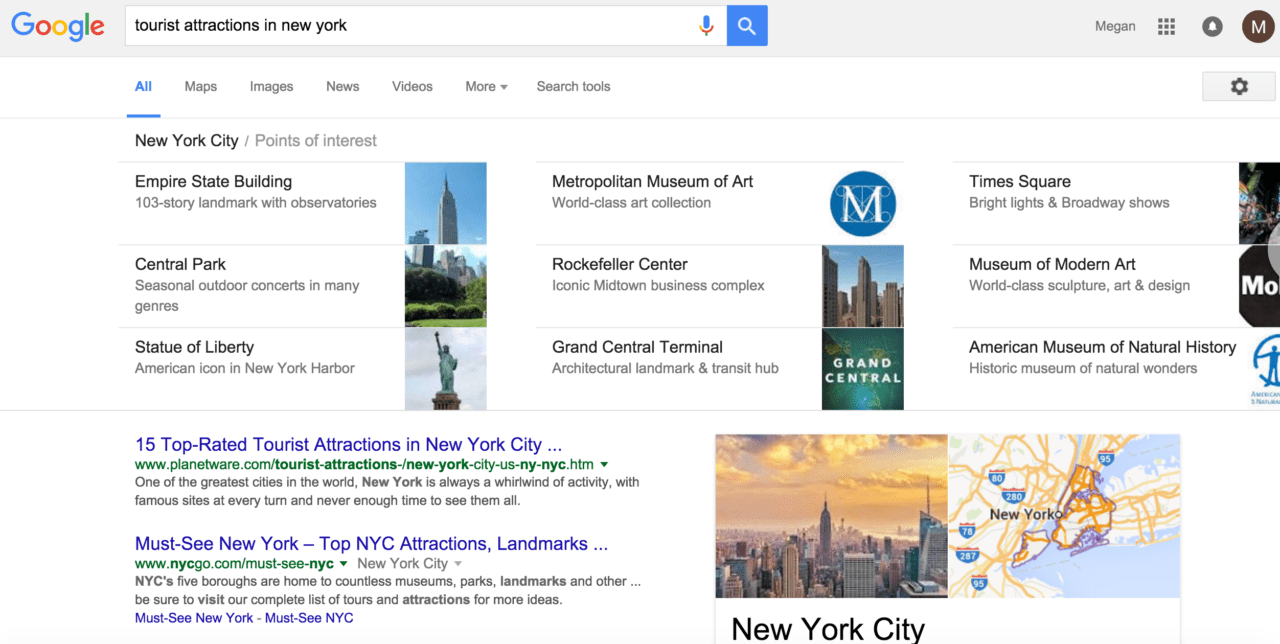Screen dimensions: 1280x644
Task: Open Empire State Building entry
Action: 213,182
